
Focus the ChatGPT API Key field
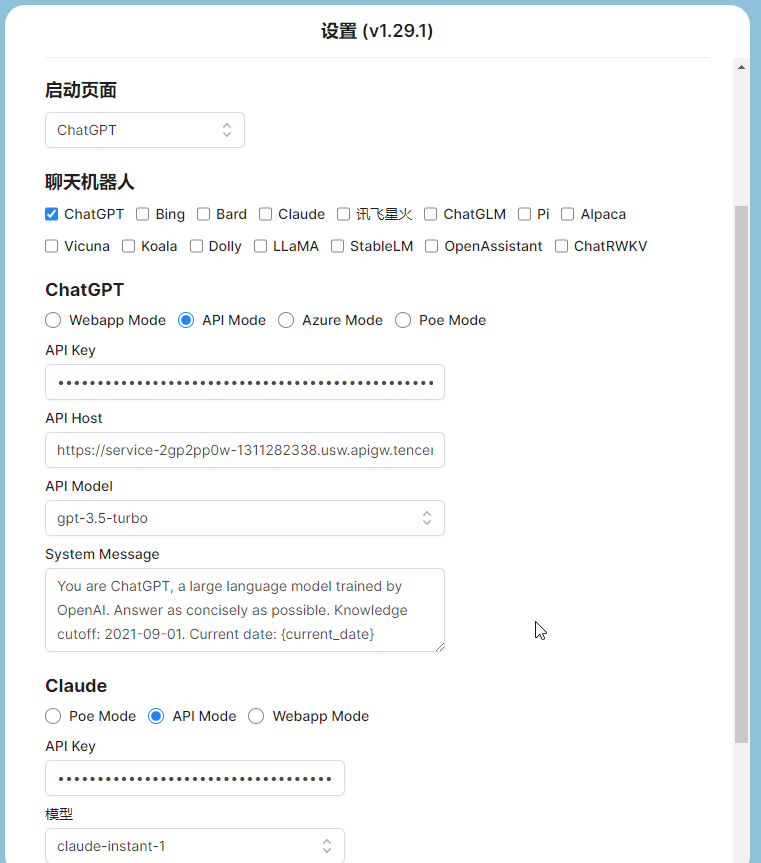pos(245,382)
